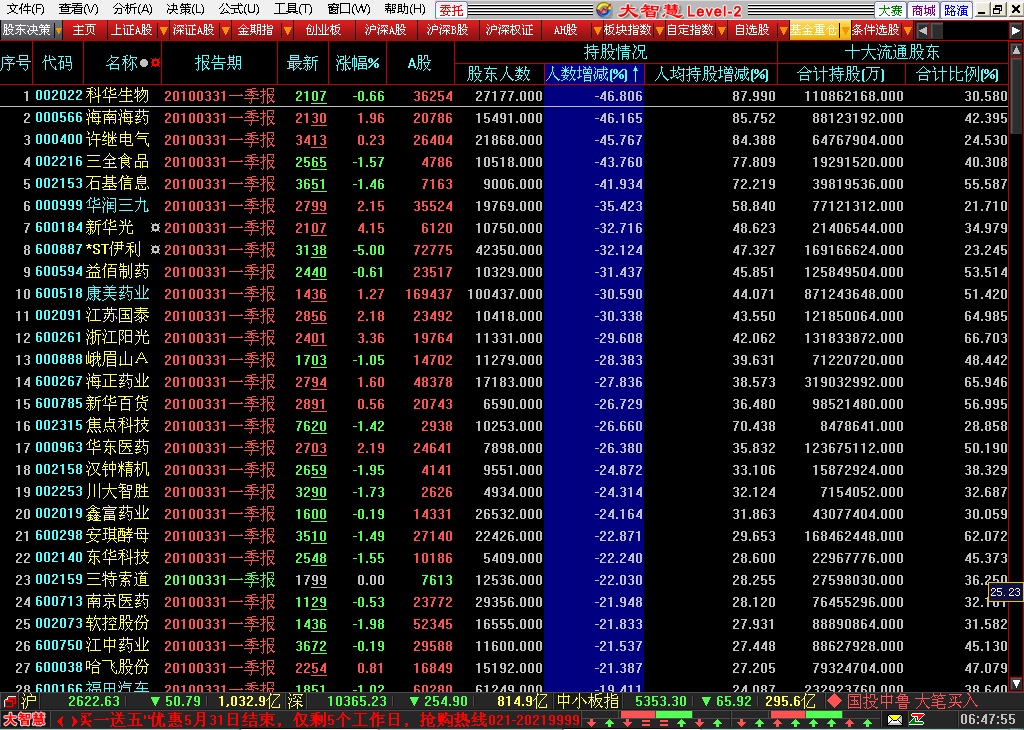Click the 中小板指 index label
The width and height of the screenshot is (1024, 730).
point(587,702)
